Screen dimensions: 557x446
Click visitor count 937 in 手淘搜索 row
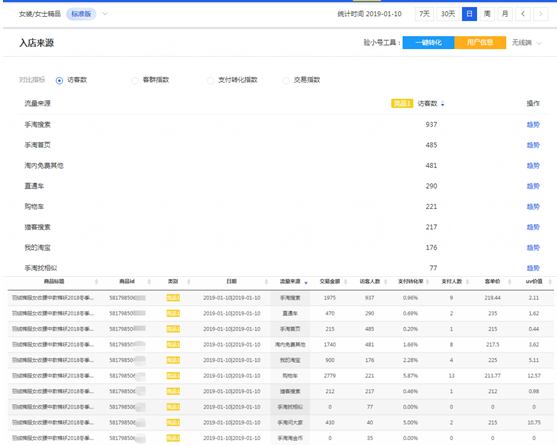[x=431, y=125]
